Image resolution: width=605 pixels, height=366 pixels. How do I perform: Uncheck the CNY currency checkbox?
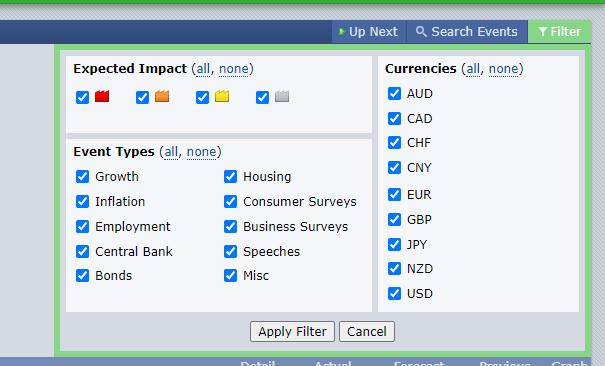[x=394, y=167]
